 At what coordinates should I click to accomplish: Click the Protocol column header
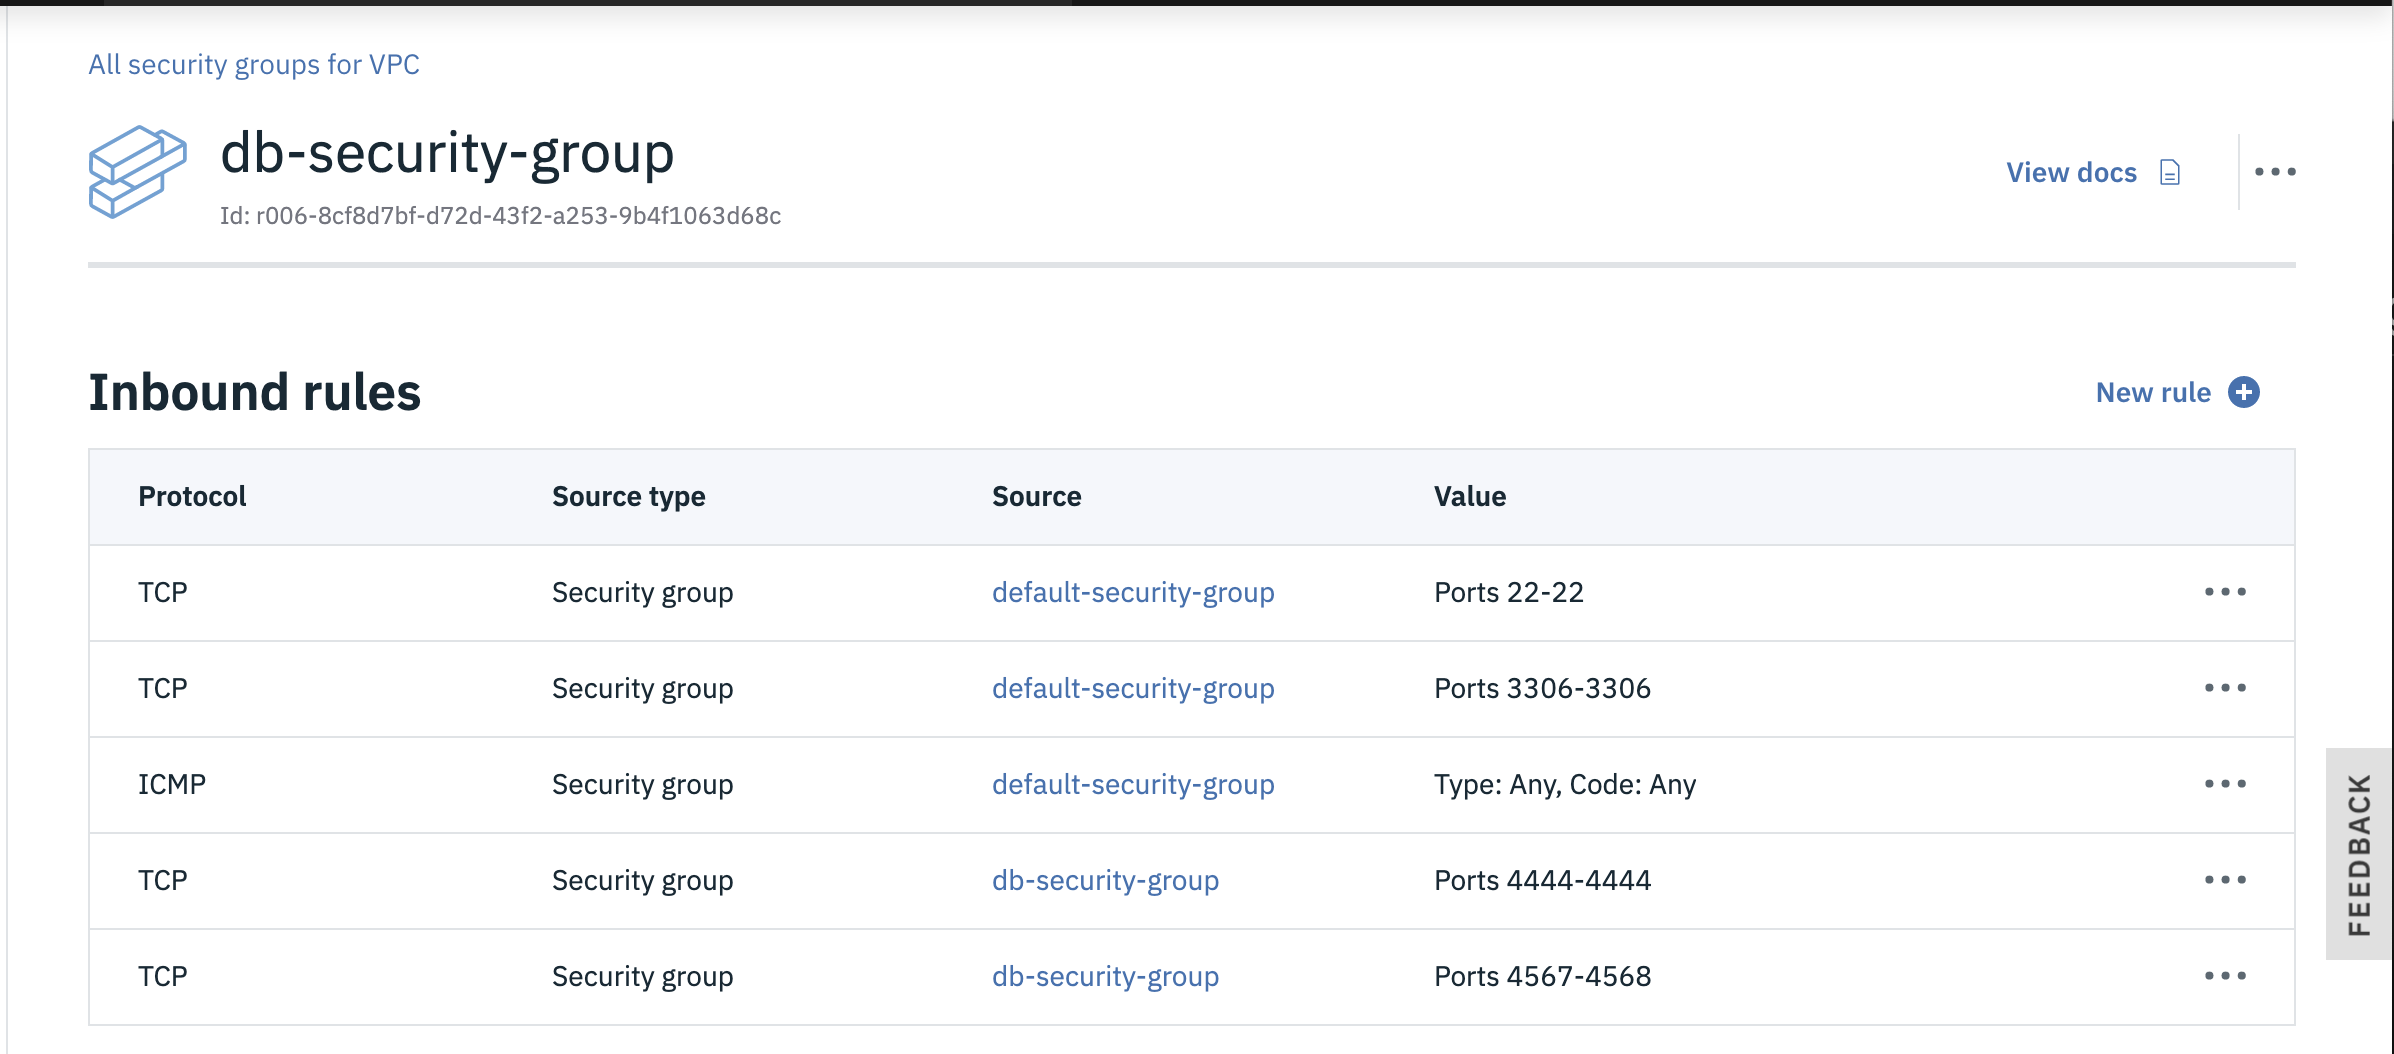coord(192,497)
